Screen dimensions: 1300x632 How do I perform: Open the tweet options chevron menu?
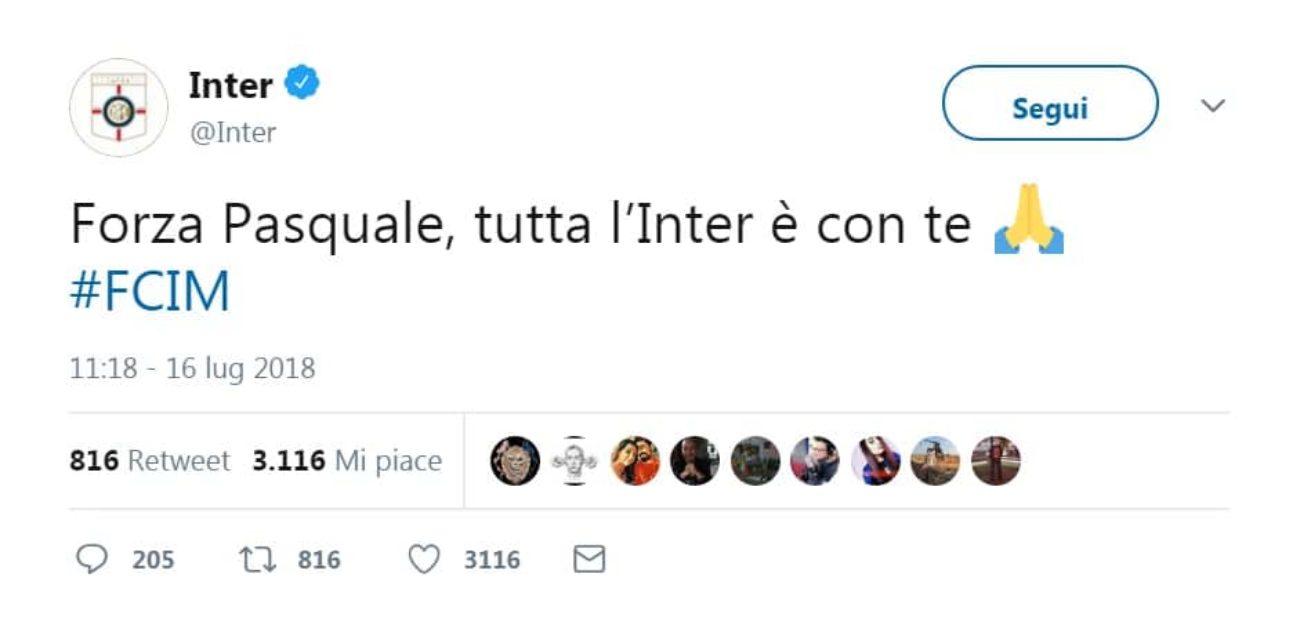tap(1212, 106)
